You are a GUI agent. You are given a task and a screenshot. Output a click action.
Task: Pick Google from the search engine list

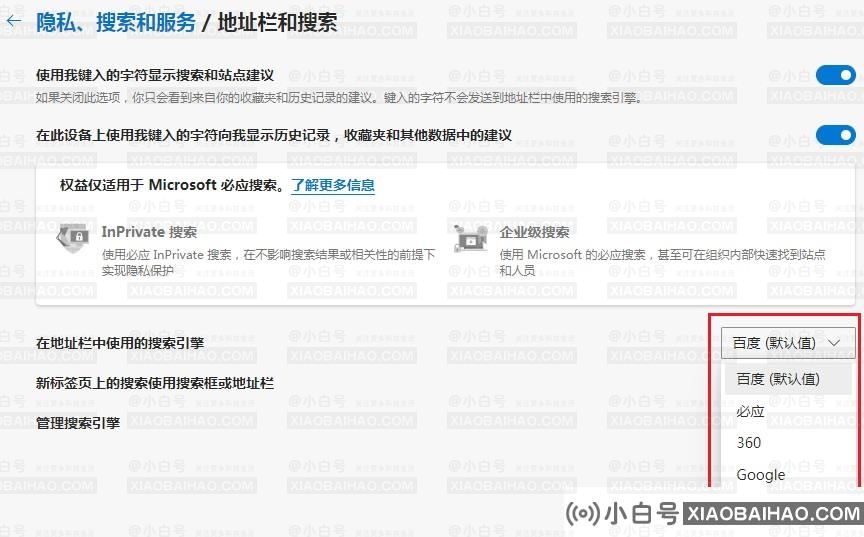point(761,475)
